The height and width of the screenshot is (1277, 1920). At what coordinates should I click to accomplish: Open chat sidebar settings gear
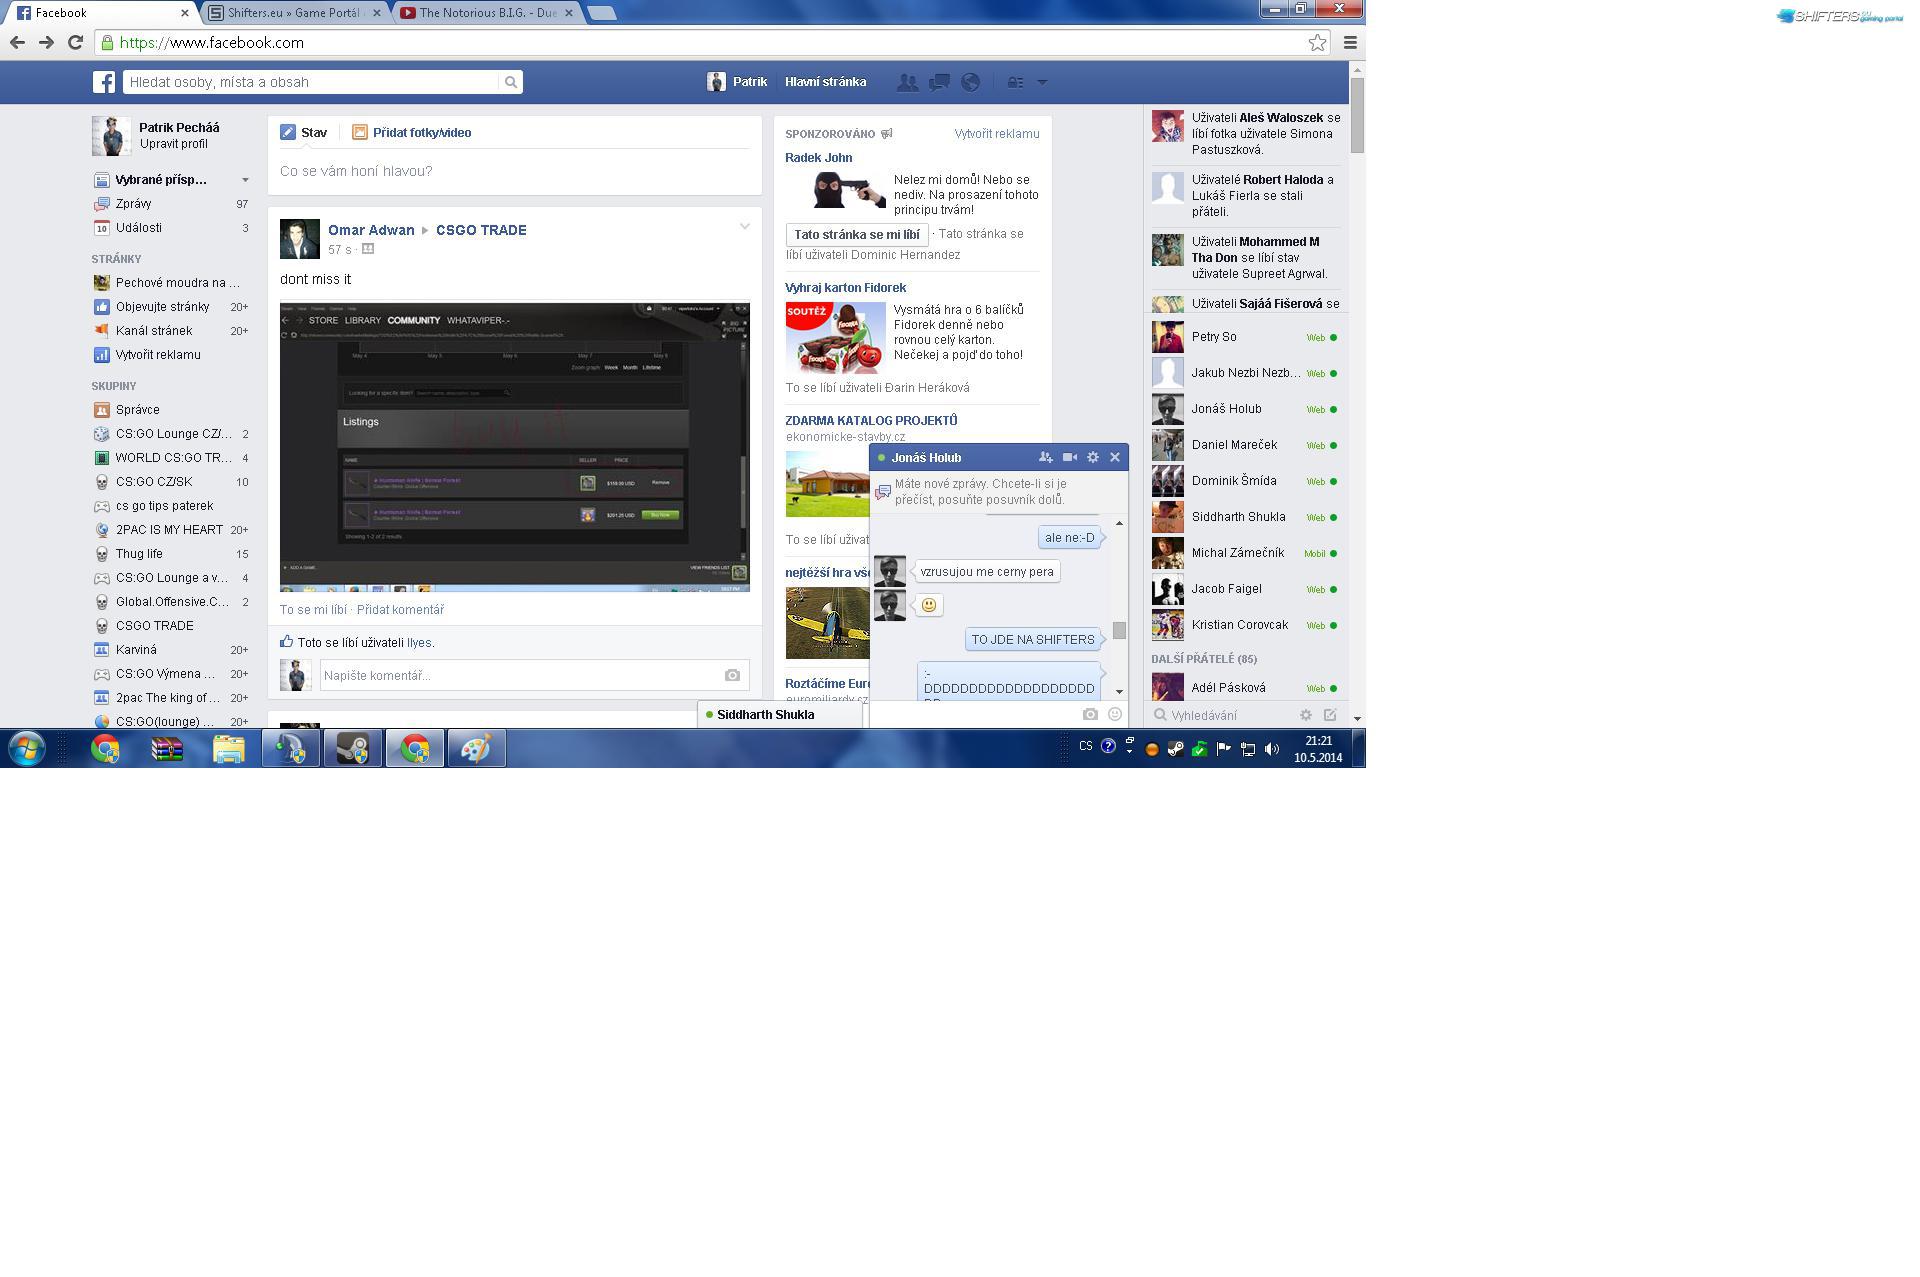point(1305,715)
